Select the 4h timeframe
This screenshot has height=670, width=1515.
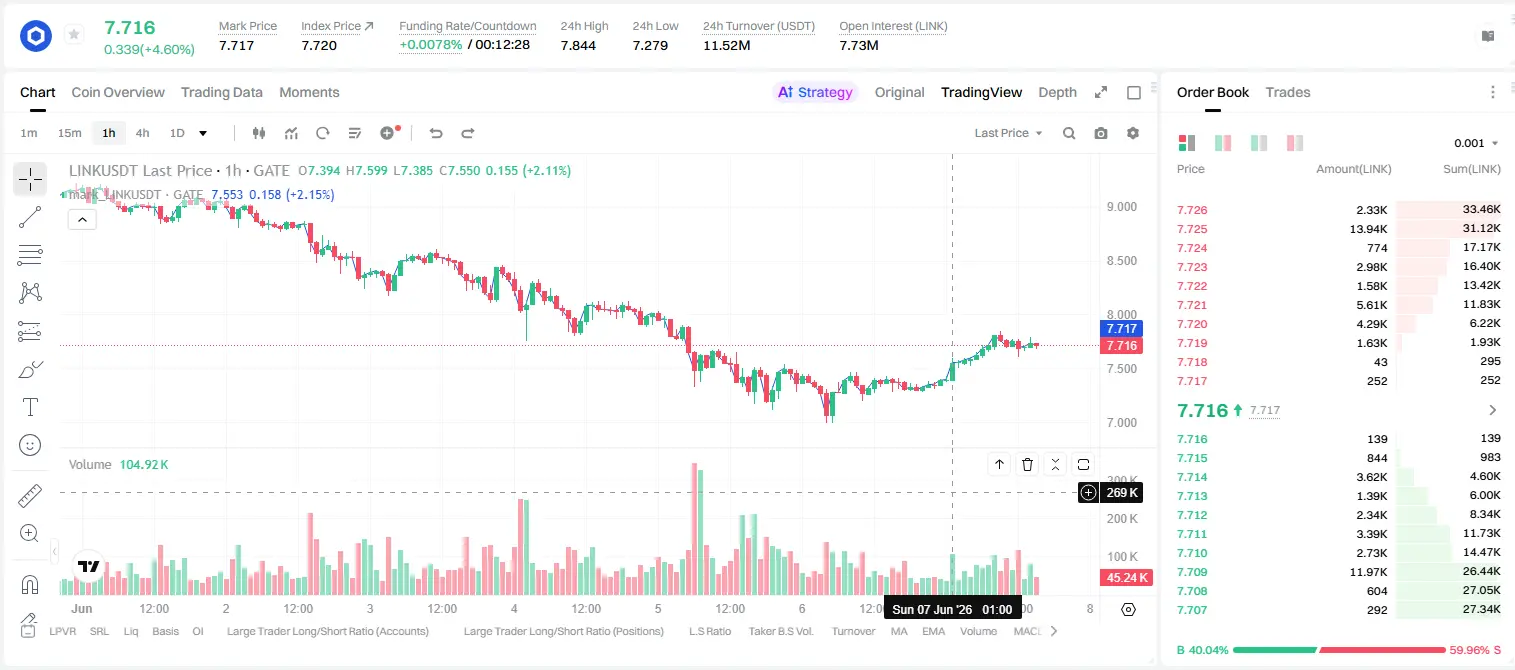[x=142, y=133]
